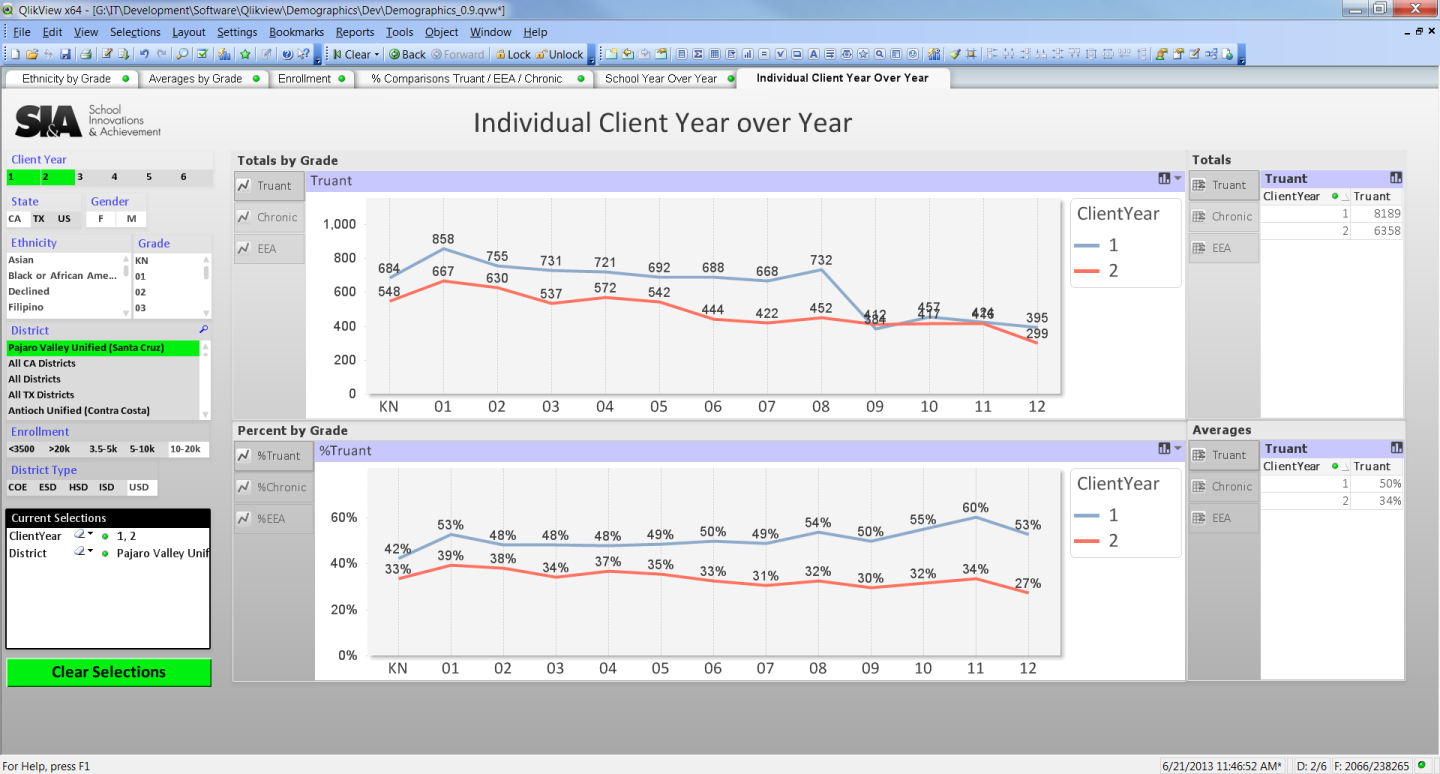Click the green star bookmark icon
The image size is (1440, 774).
pyautogui.click(x=245, y=54)
